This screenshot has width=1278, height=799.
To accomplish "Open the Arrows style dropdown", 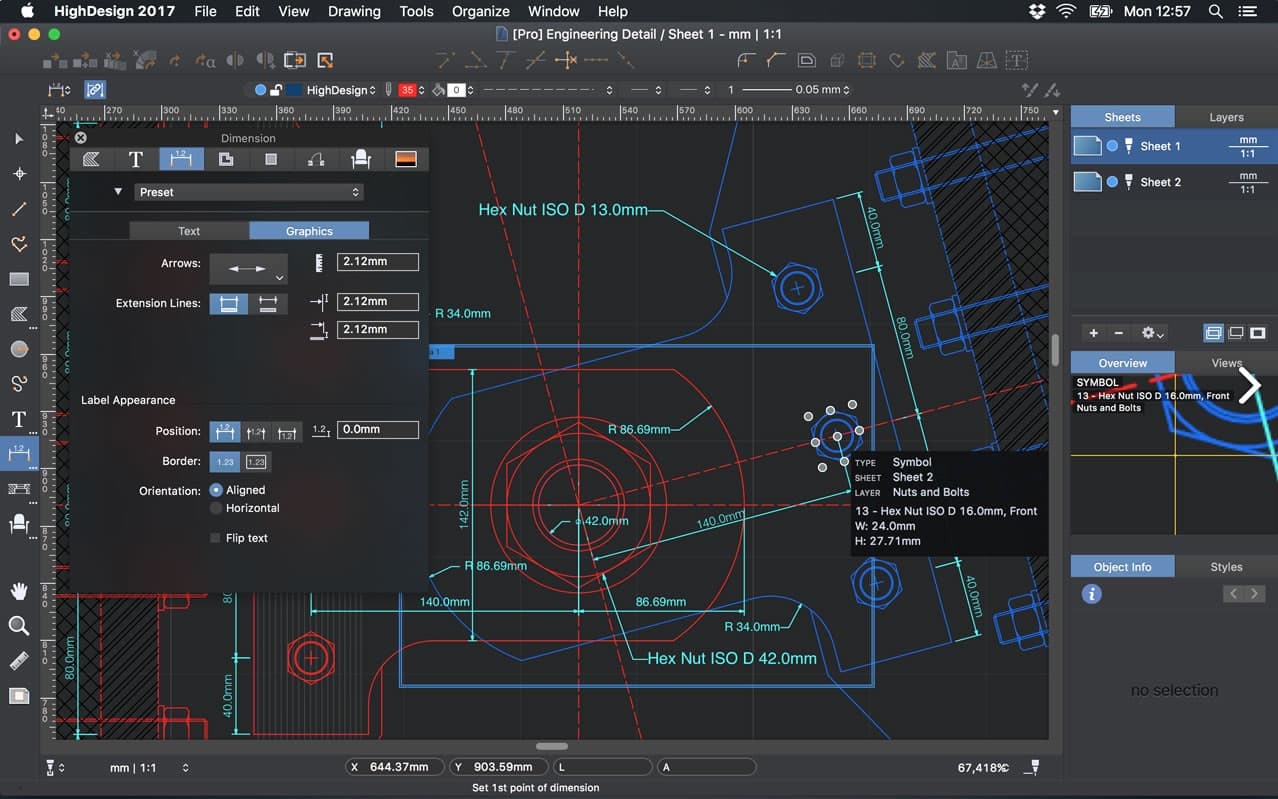I will (248, 268).
